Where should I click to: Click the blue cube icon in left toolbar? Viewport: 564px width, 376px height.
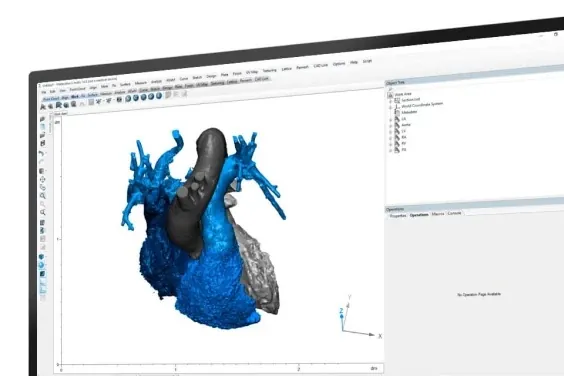point(41,257)
